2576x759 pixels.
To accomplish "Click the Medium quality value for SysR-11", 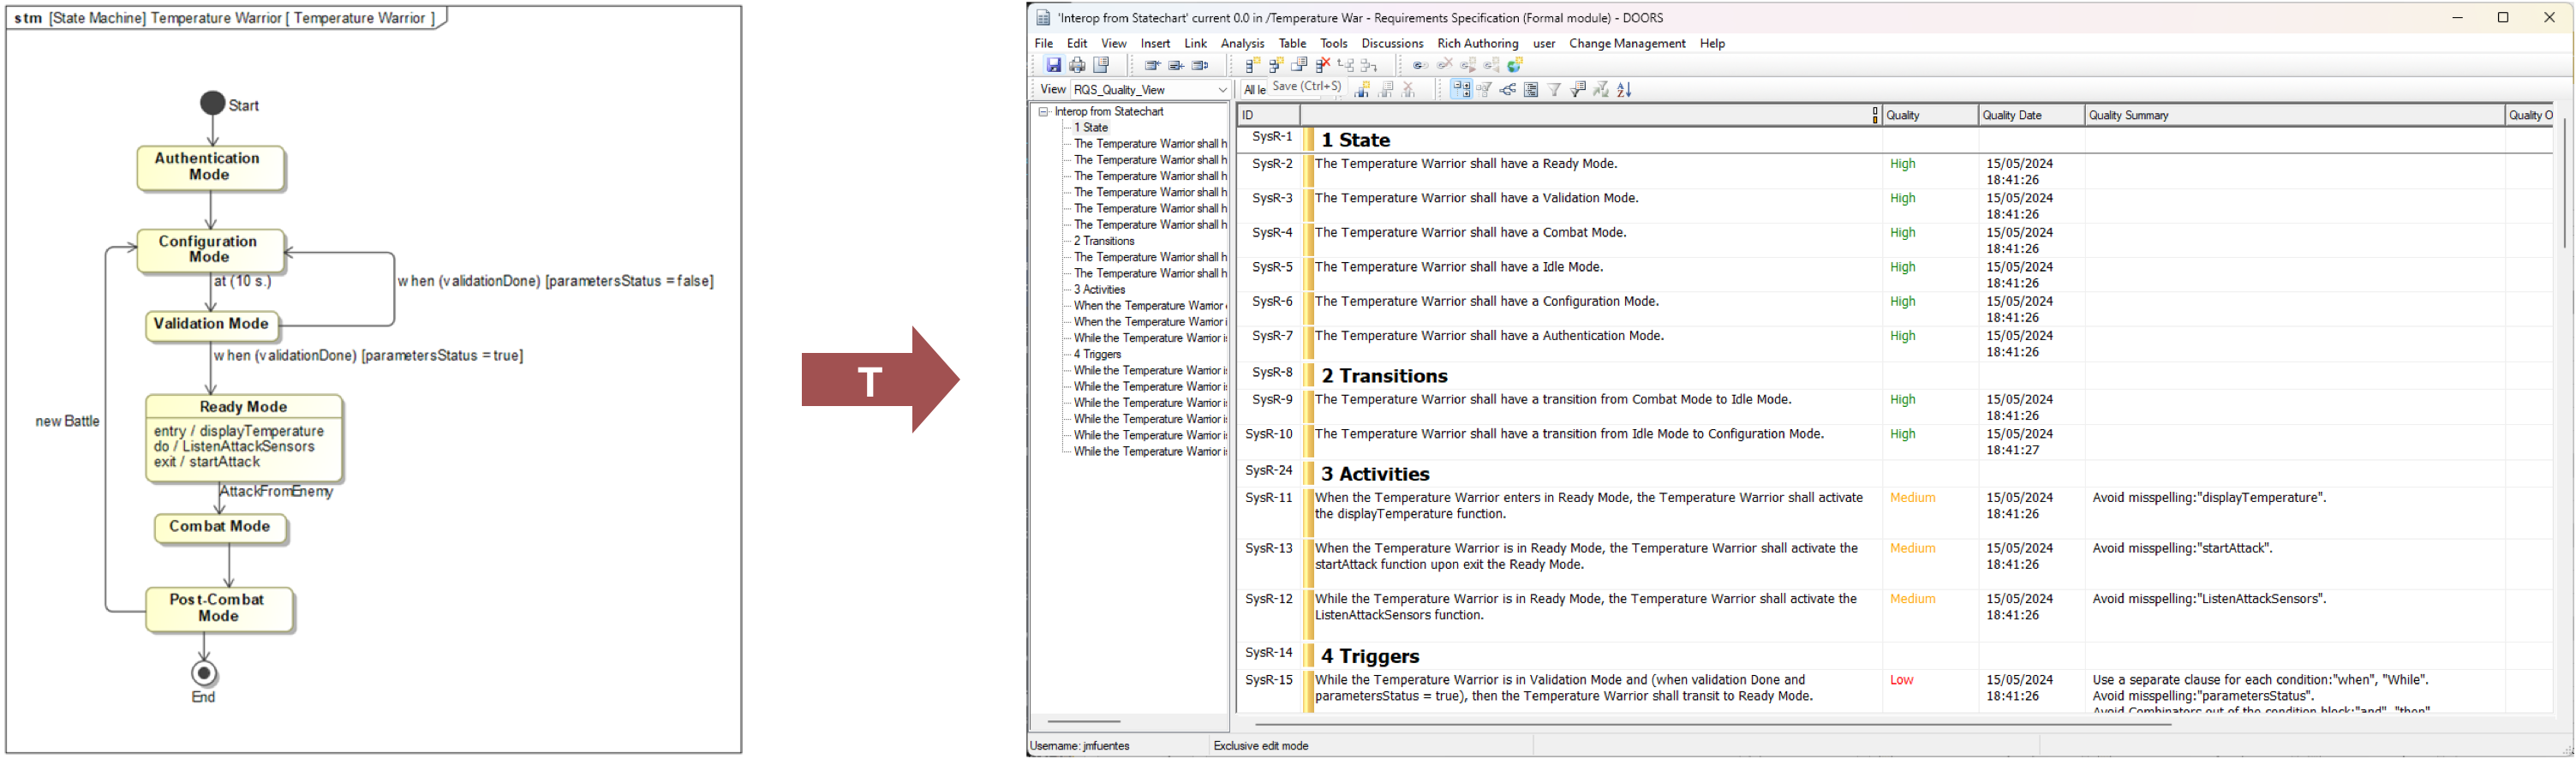I will 1912,498.
